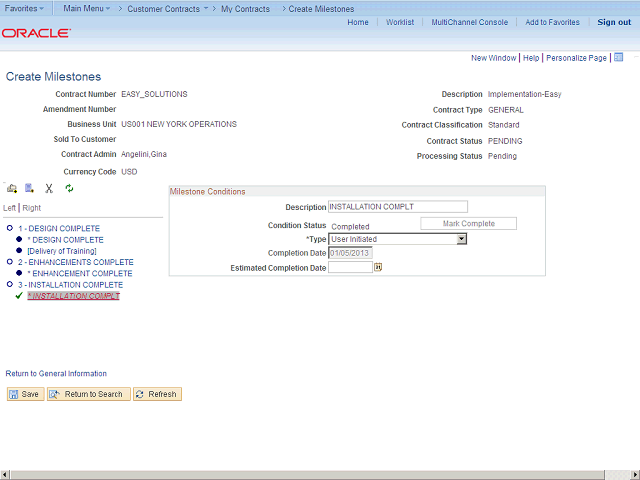Open the Type dropdown showing User Initiated
This screenshot has width=640, height=480.
[398, 239]
